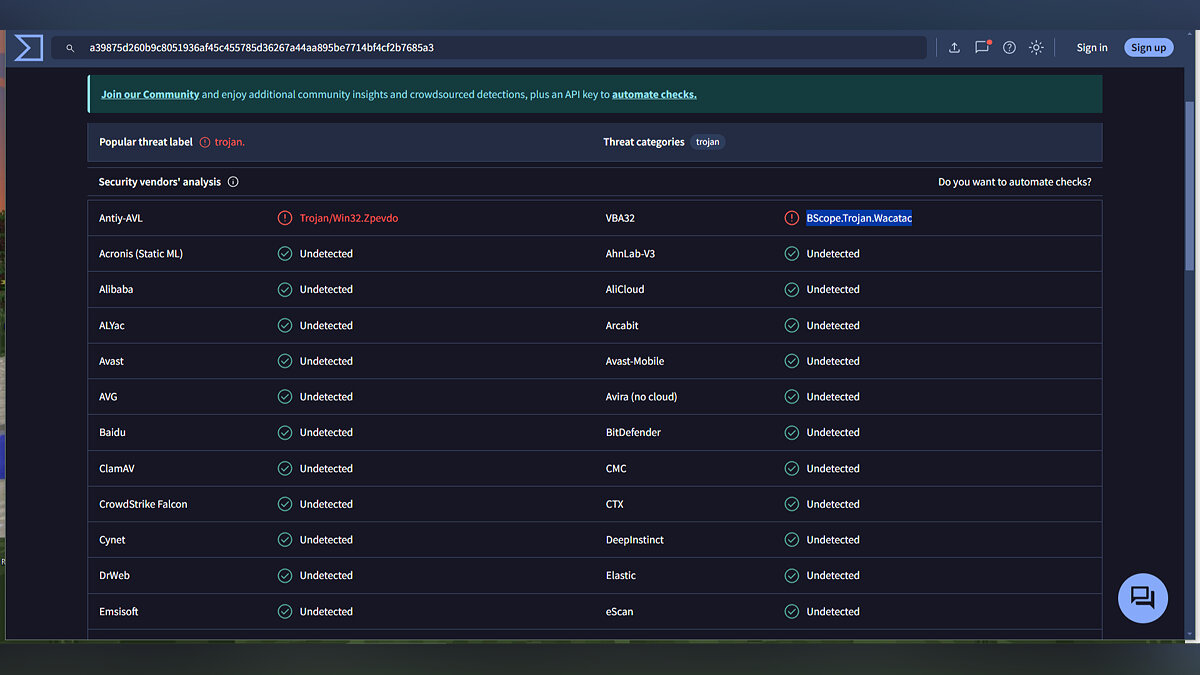Click info icon beside Security vendors' analysis
This screenshot has height=675, width=1200.
(x=233, y=182)
